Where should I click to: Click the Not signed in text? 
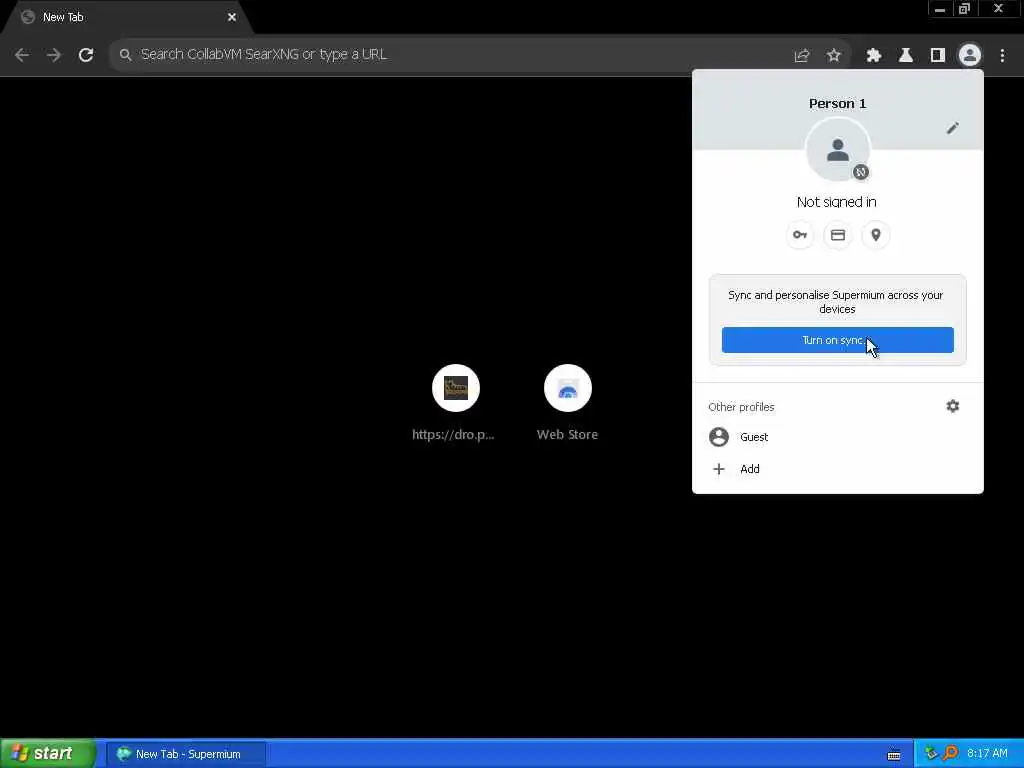[837, 202]
